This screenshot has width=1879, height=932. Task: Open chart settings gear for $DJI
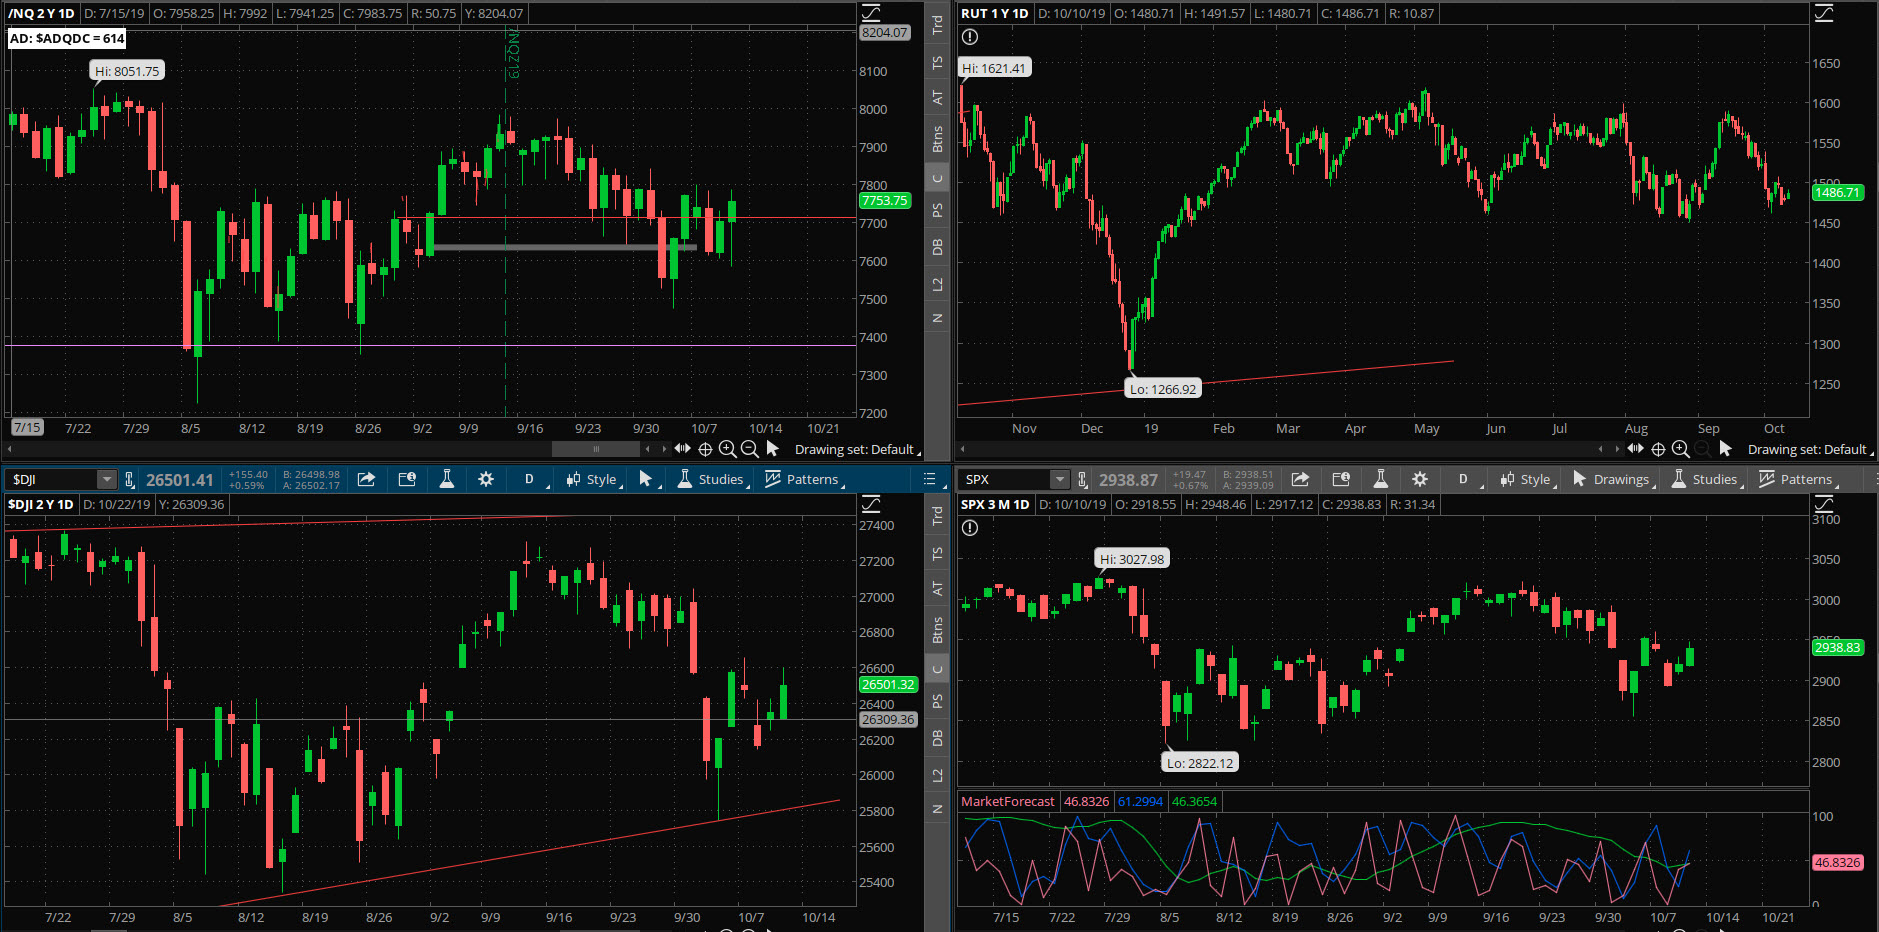point(486,479)
